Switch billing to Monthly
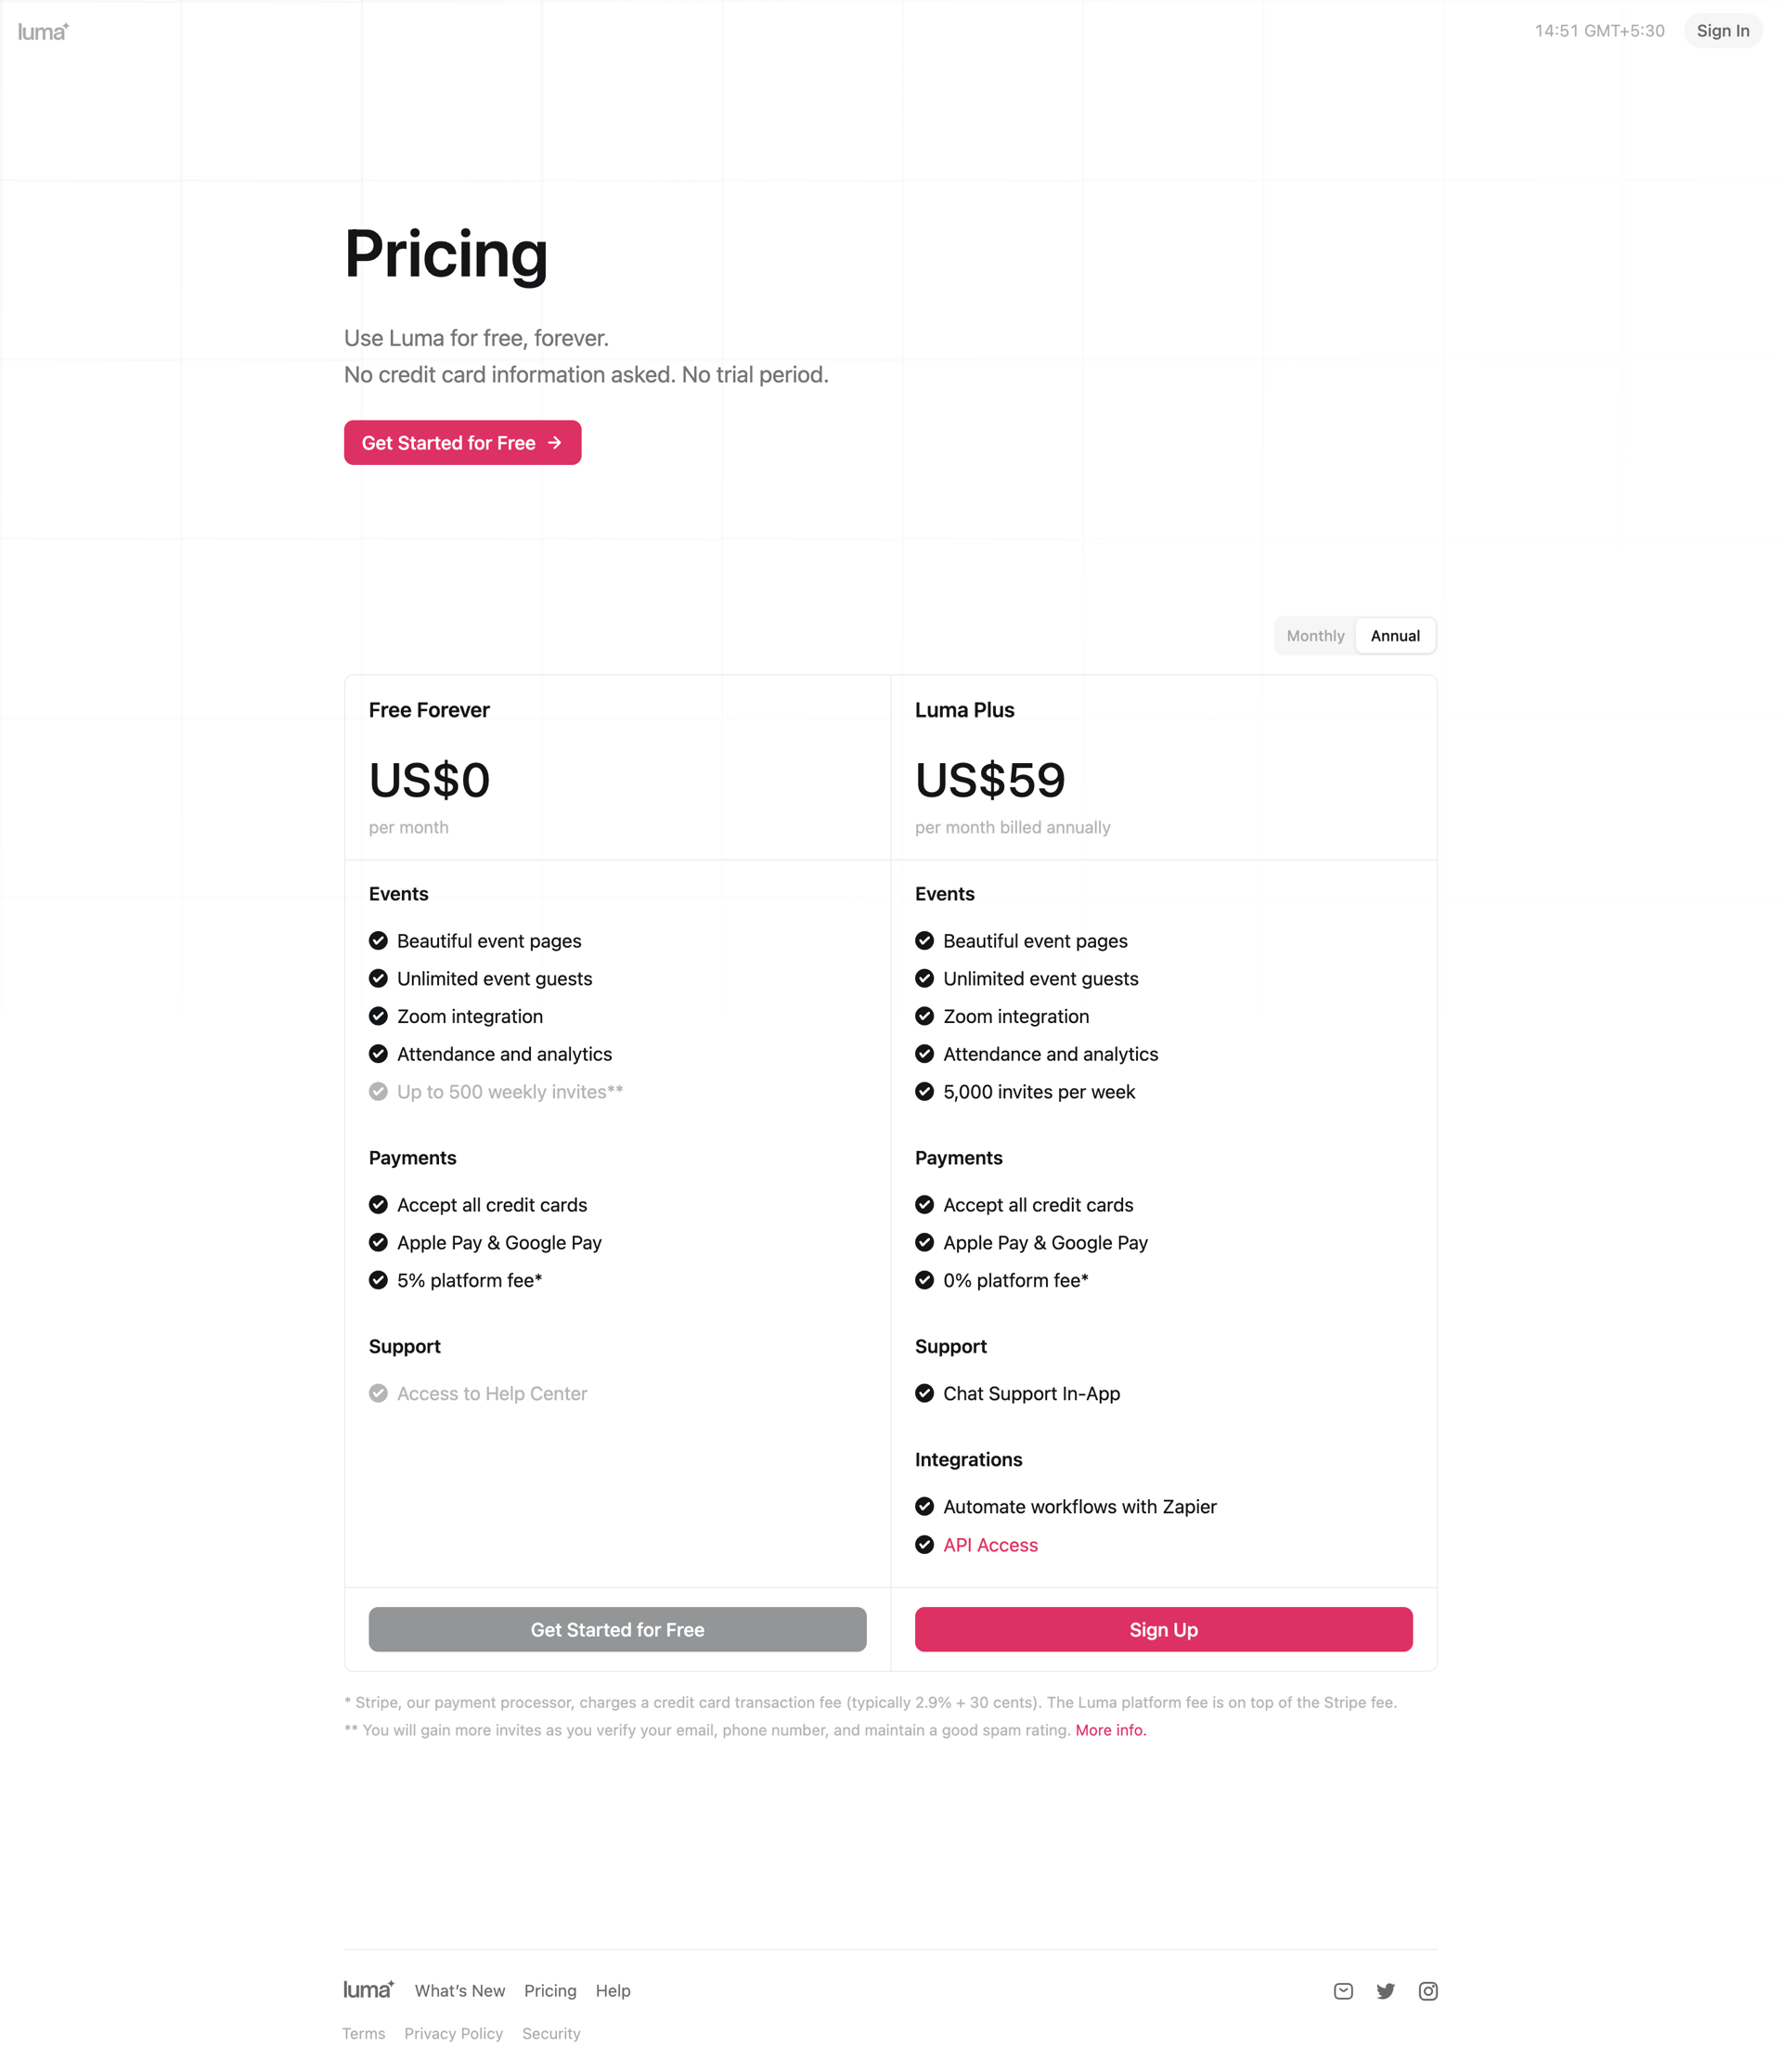The image size is (1782, 2072). [x=1315, y=635]
